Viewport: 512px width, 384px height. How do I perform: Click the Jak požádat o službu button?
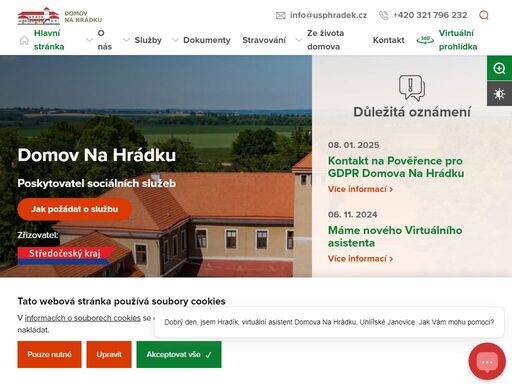(75, 209)
